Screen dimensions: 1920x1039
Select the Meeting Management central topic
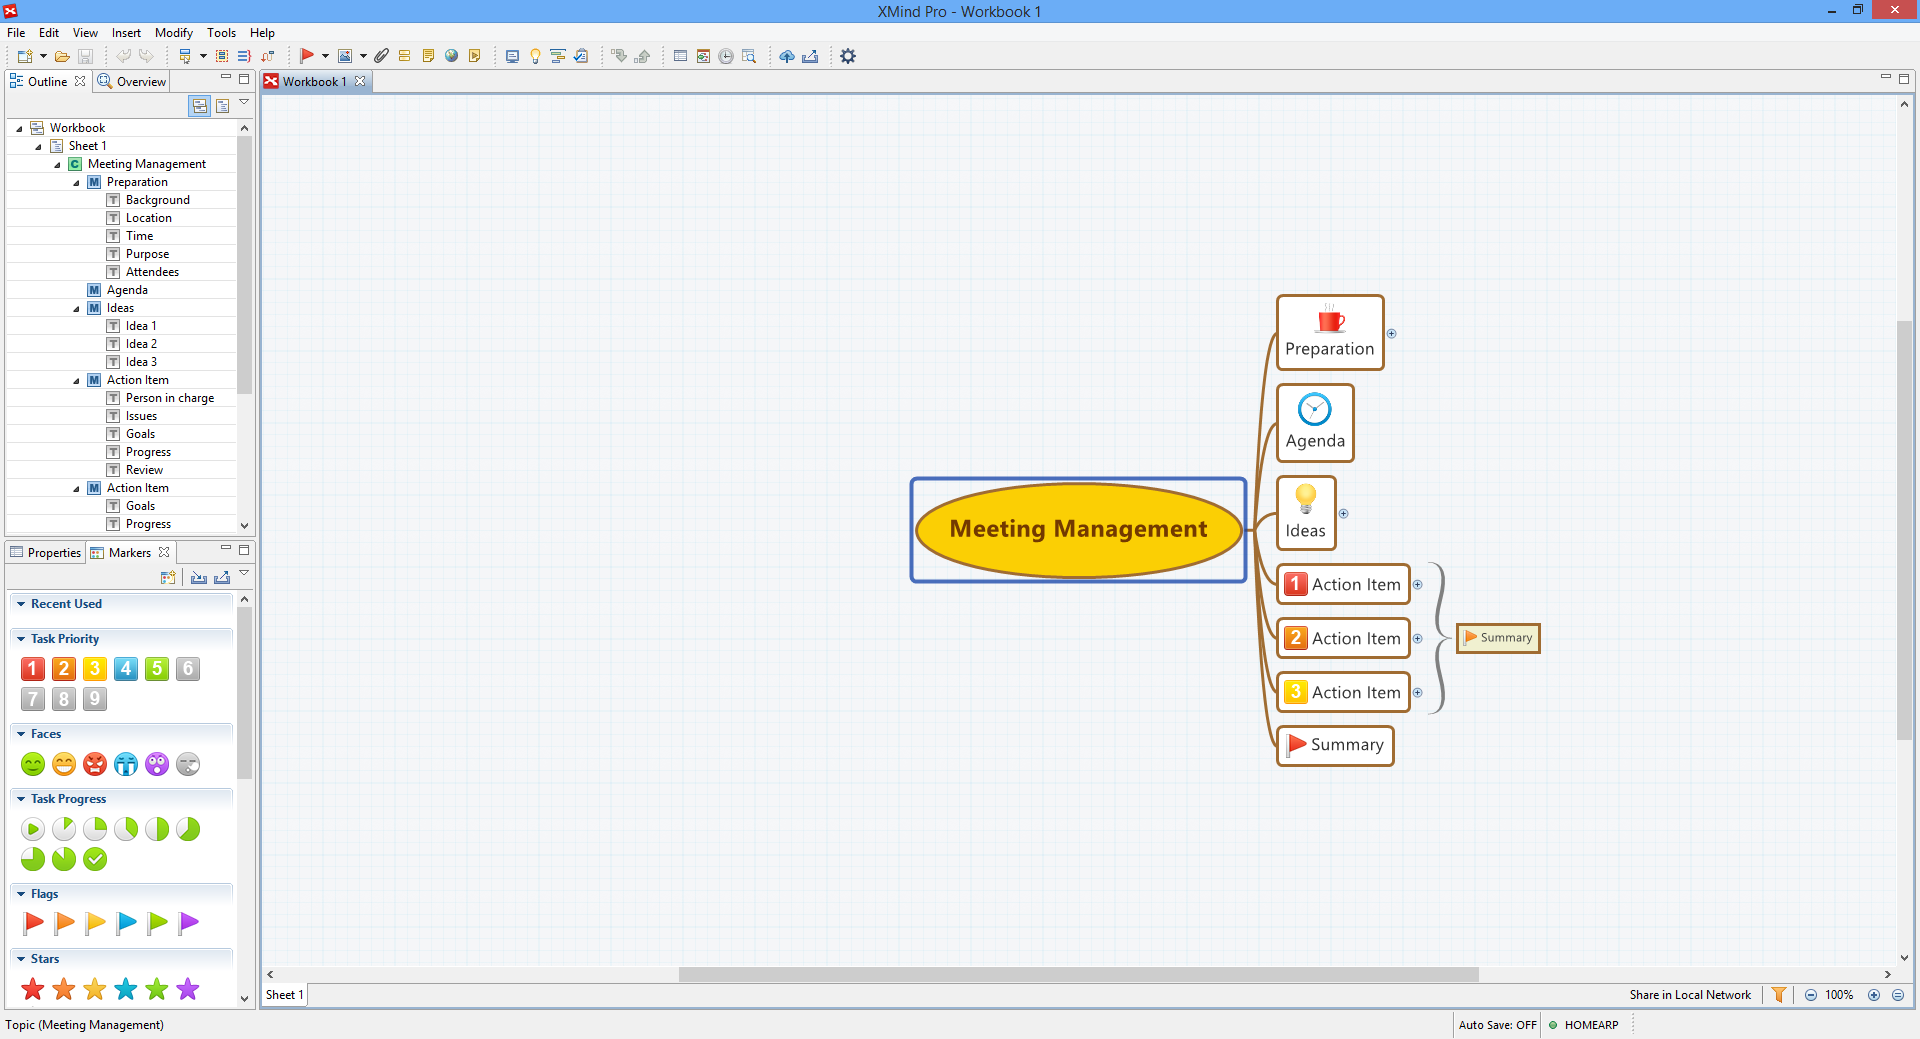pyautogui.click(x=1078, y=529)
